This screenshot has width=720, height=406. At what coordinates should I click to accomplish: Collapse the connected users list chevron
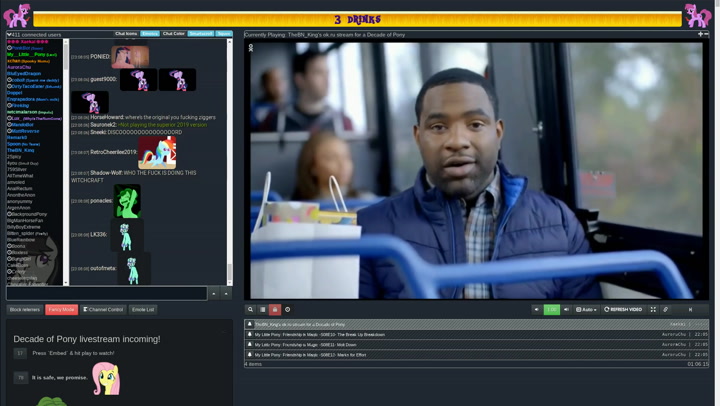tap(9, 34)
